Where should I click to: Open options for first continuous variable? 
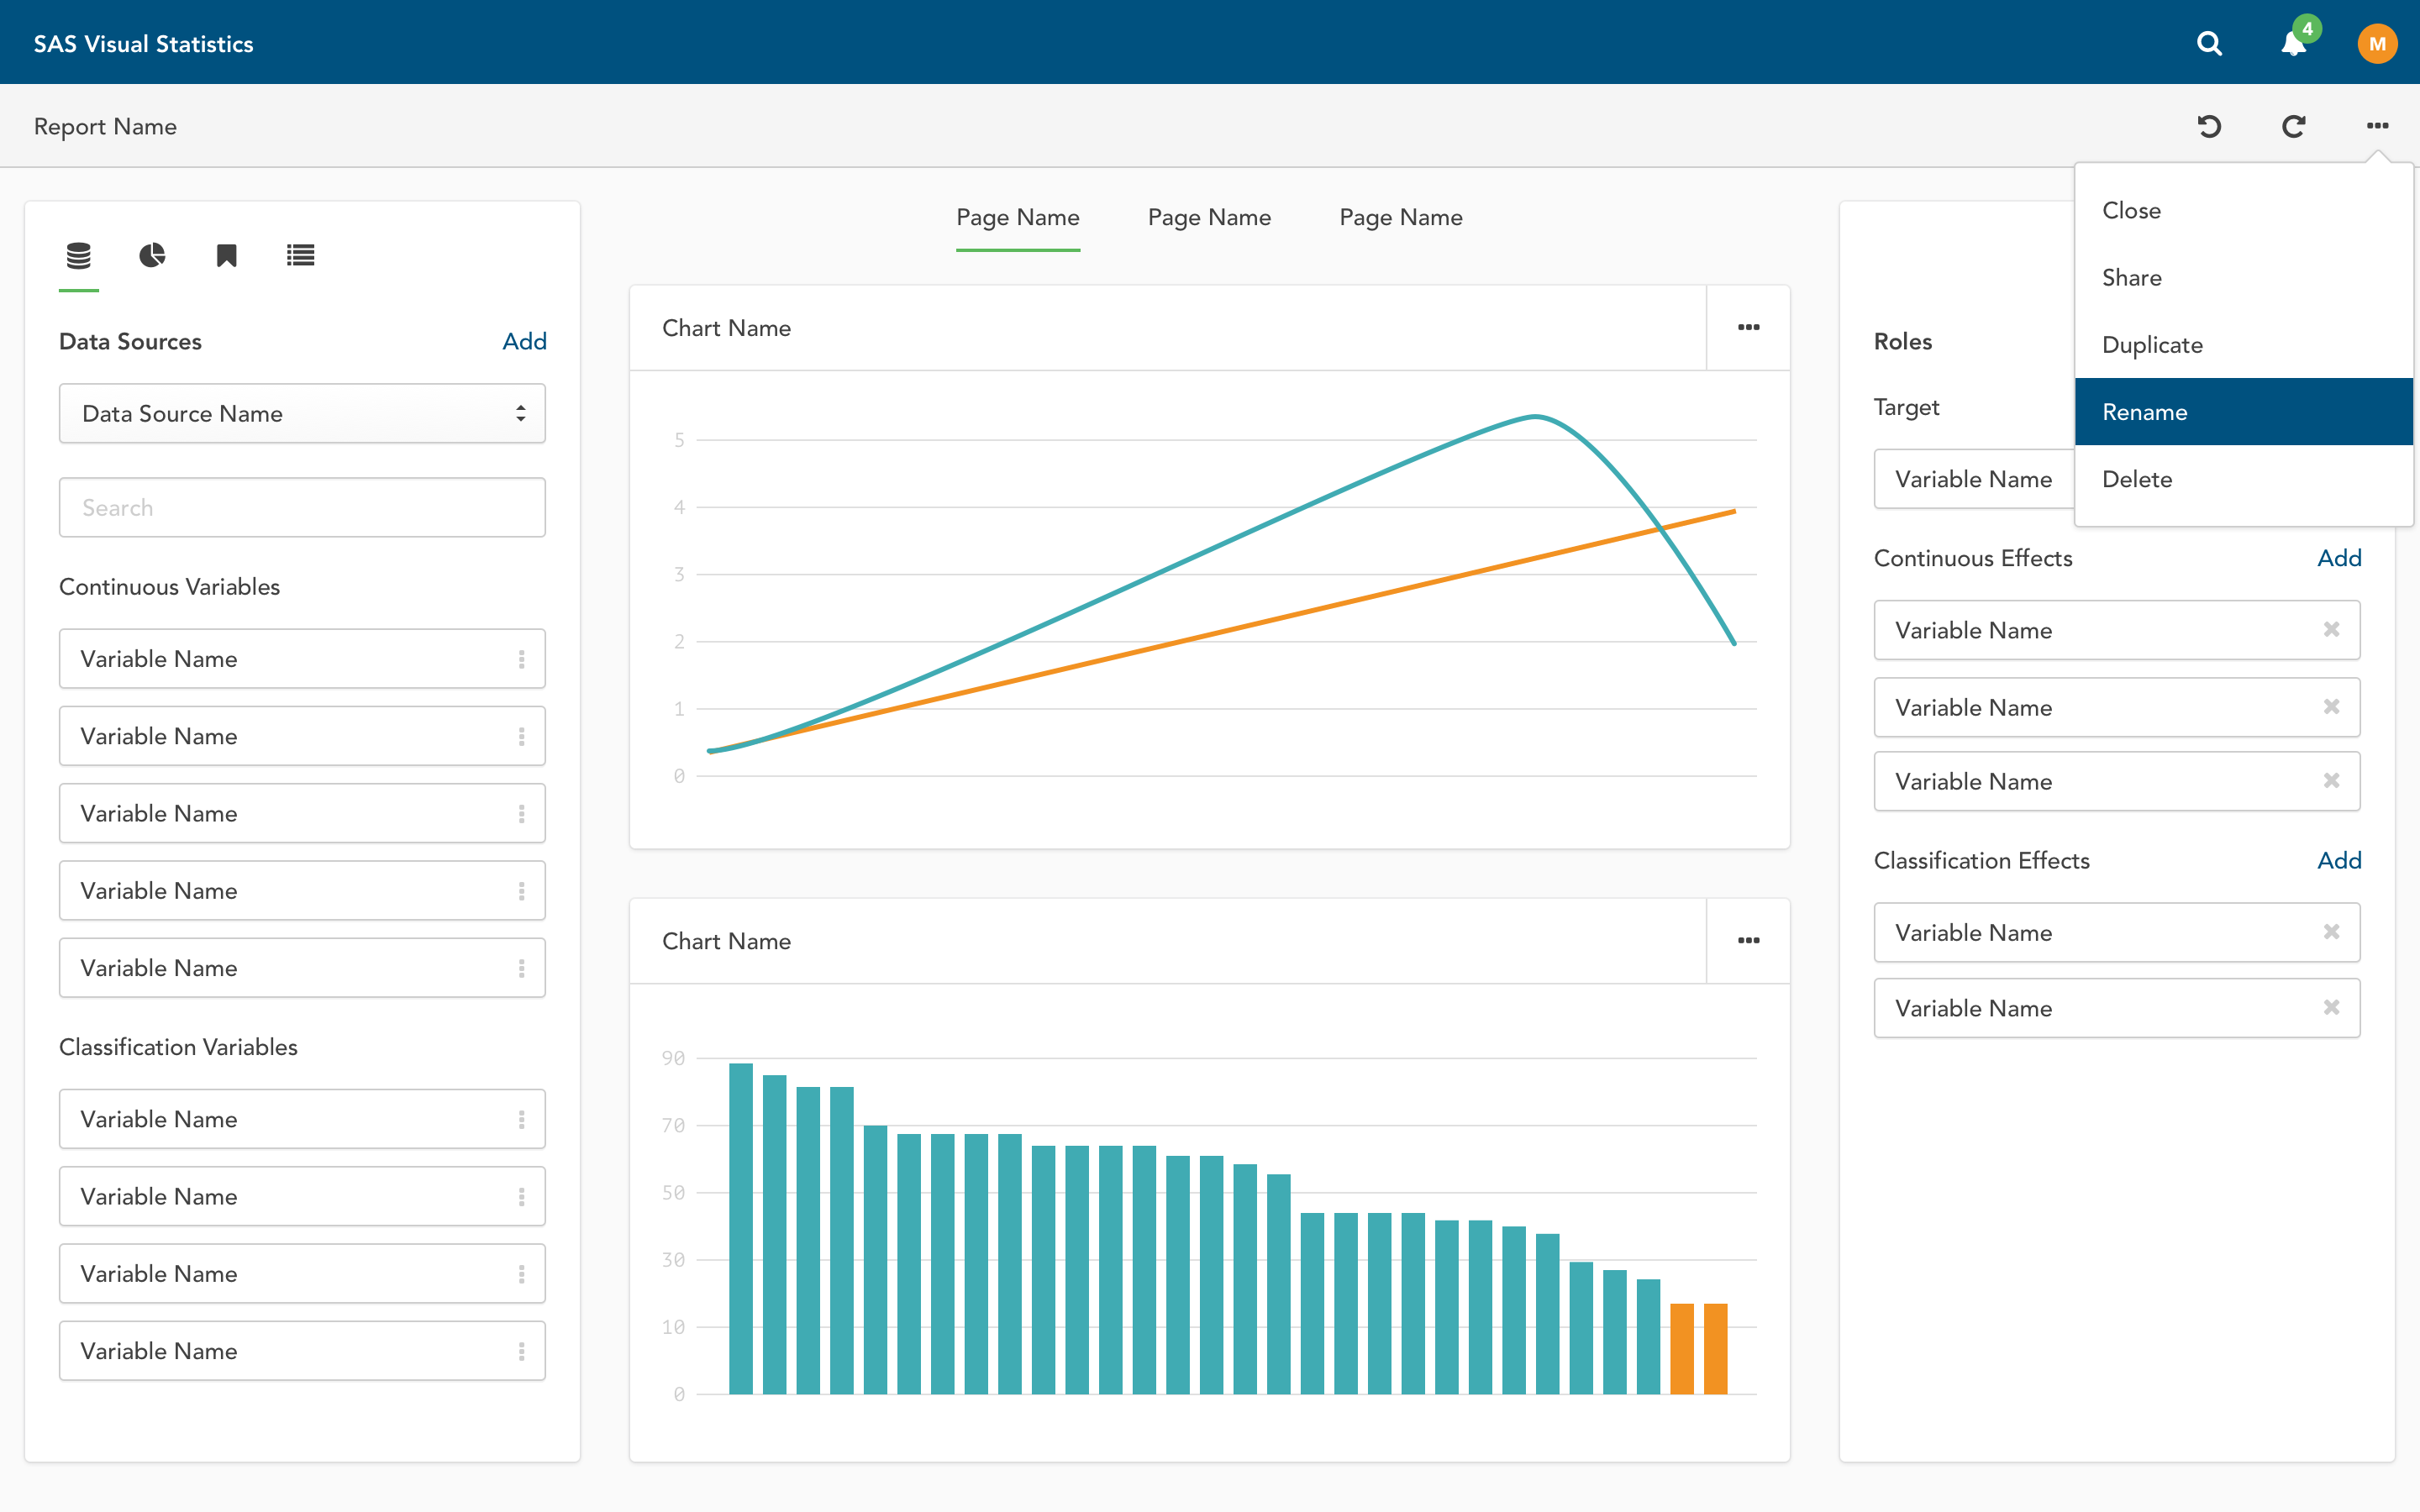click(x=521, y=659)
